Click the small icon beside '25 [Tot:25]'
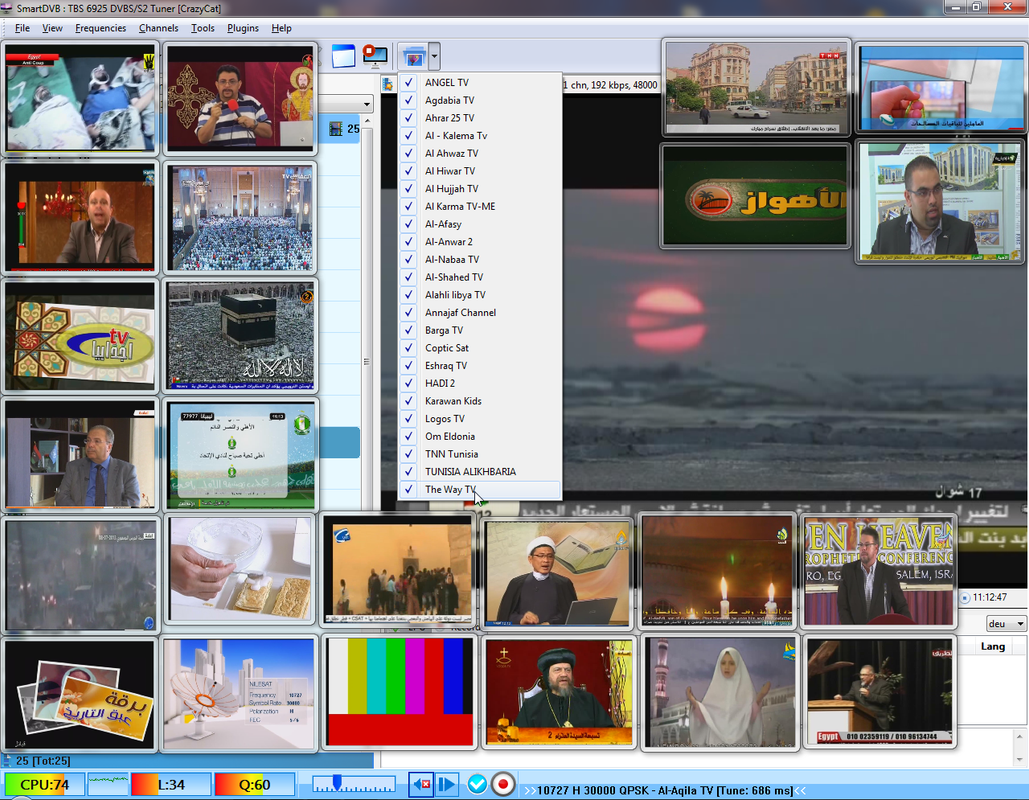This screenshot has width=1029, height=800. 7,761
